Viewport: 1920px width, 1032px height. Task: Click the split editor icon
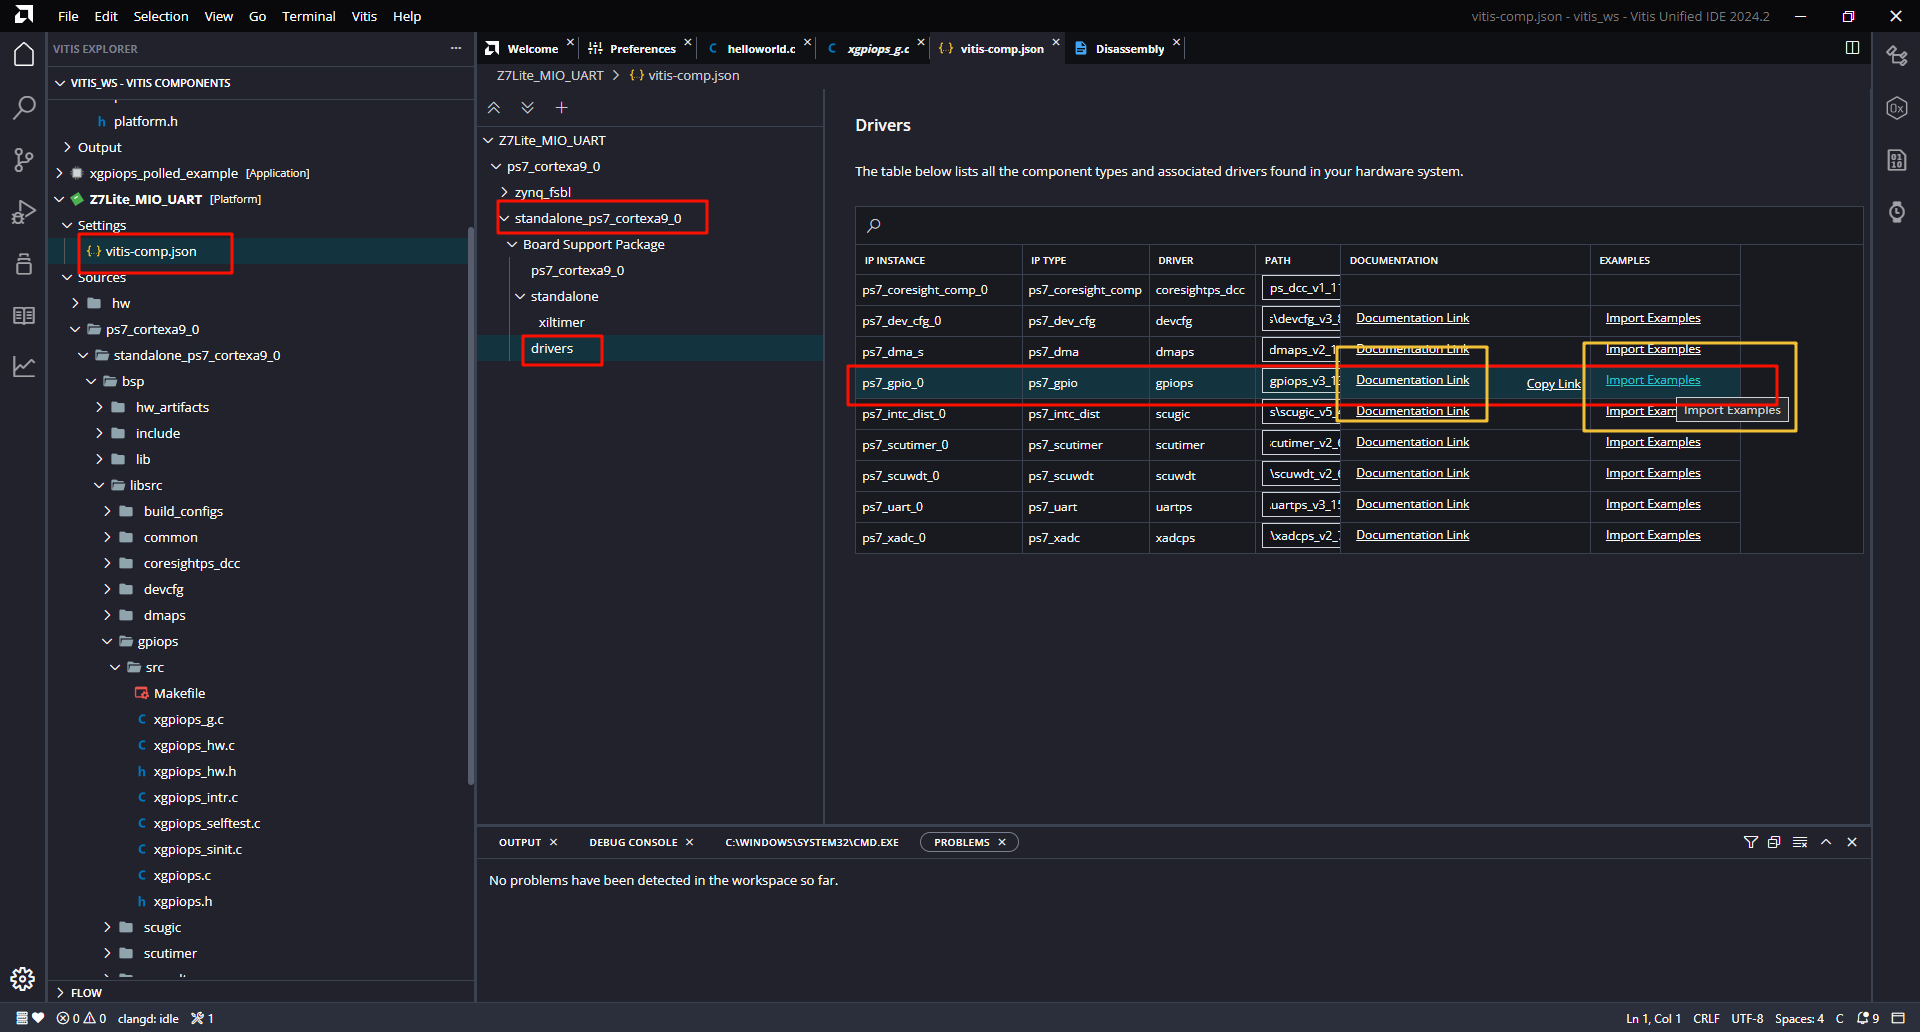pos(1852,48)
